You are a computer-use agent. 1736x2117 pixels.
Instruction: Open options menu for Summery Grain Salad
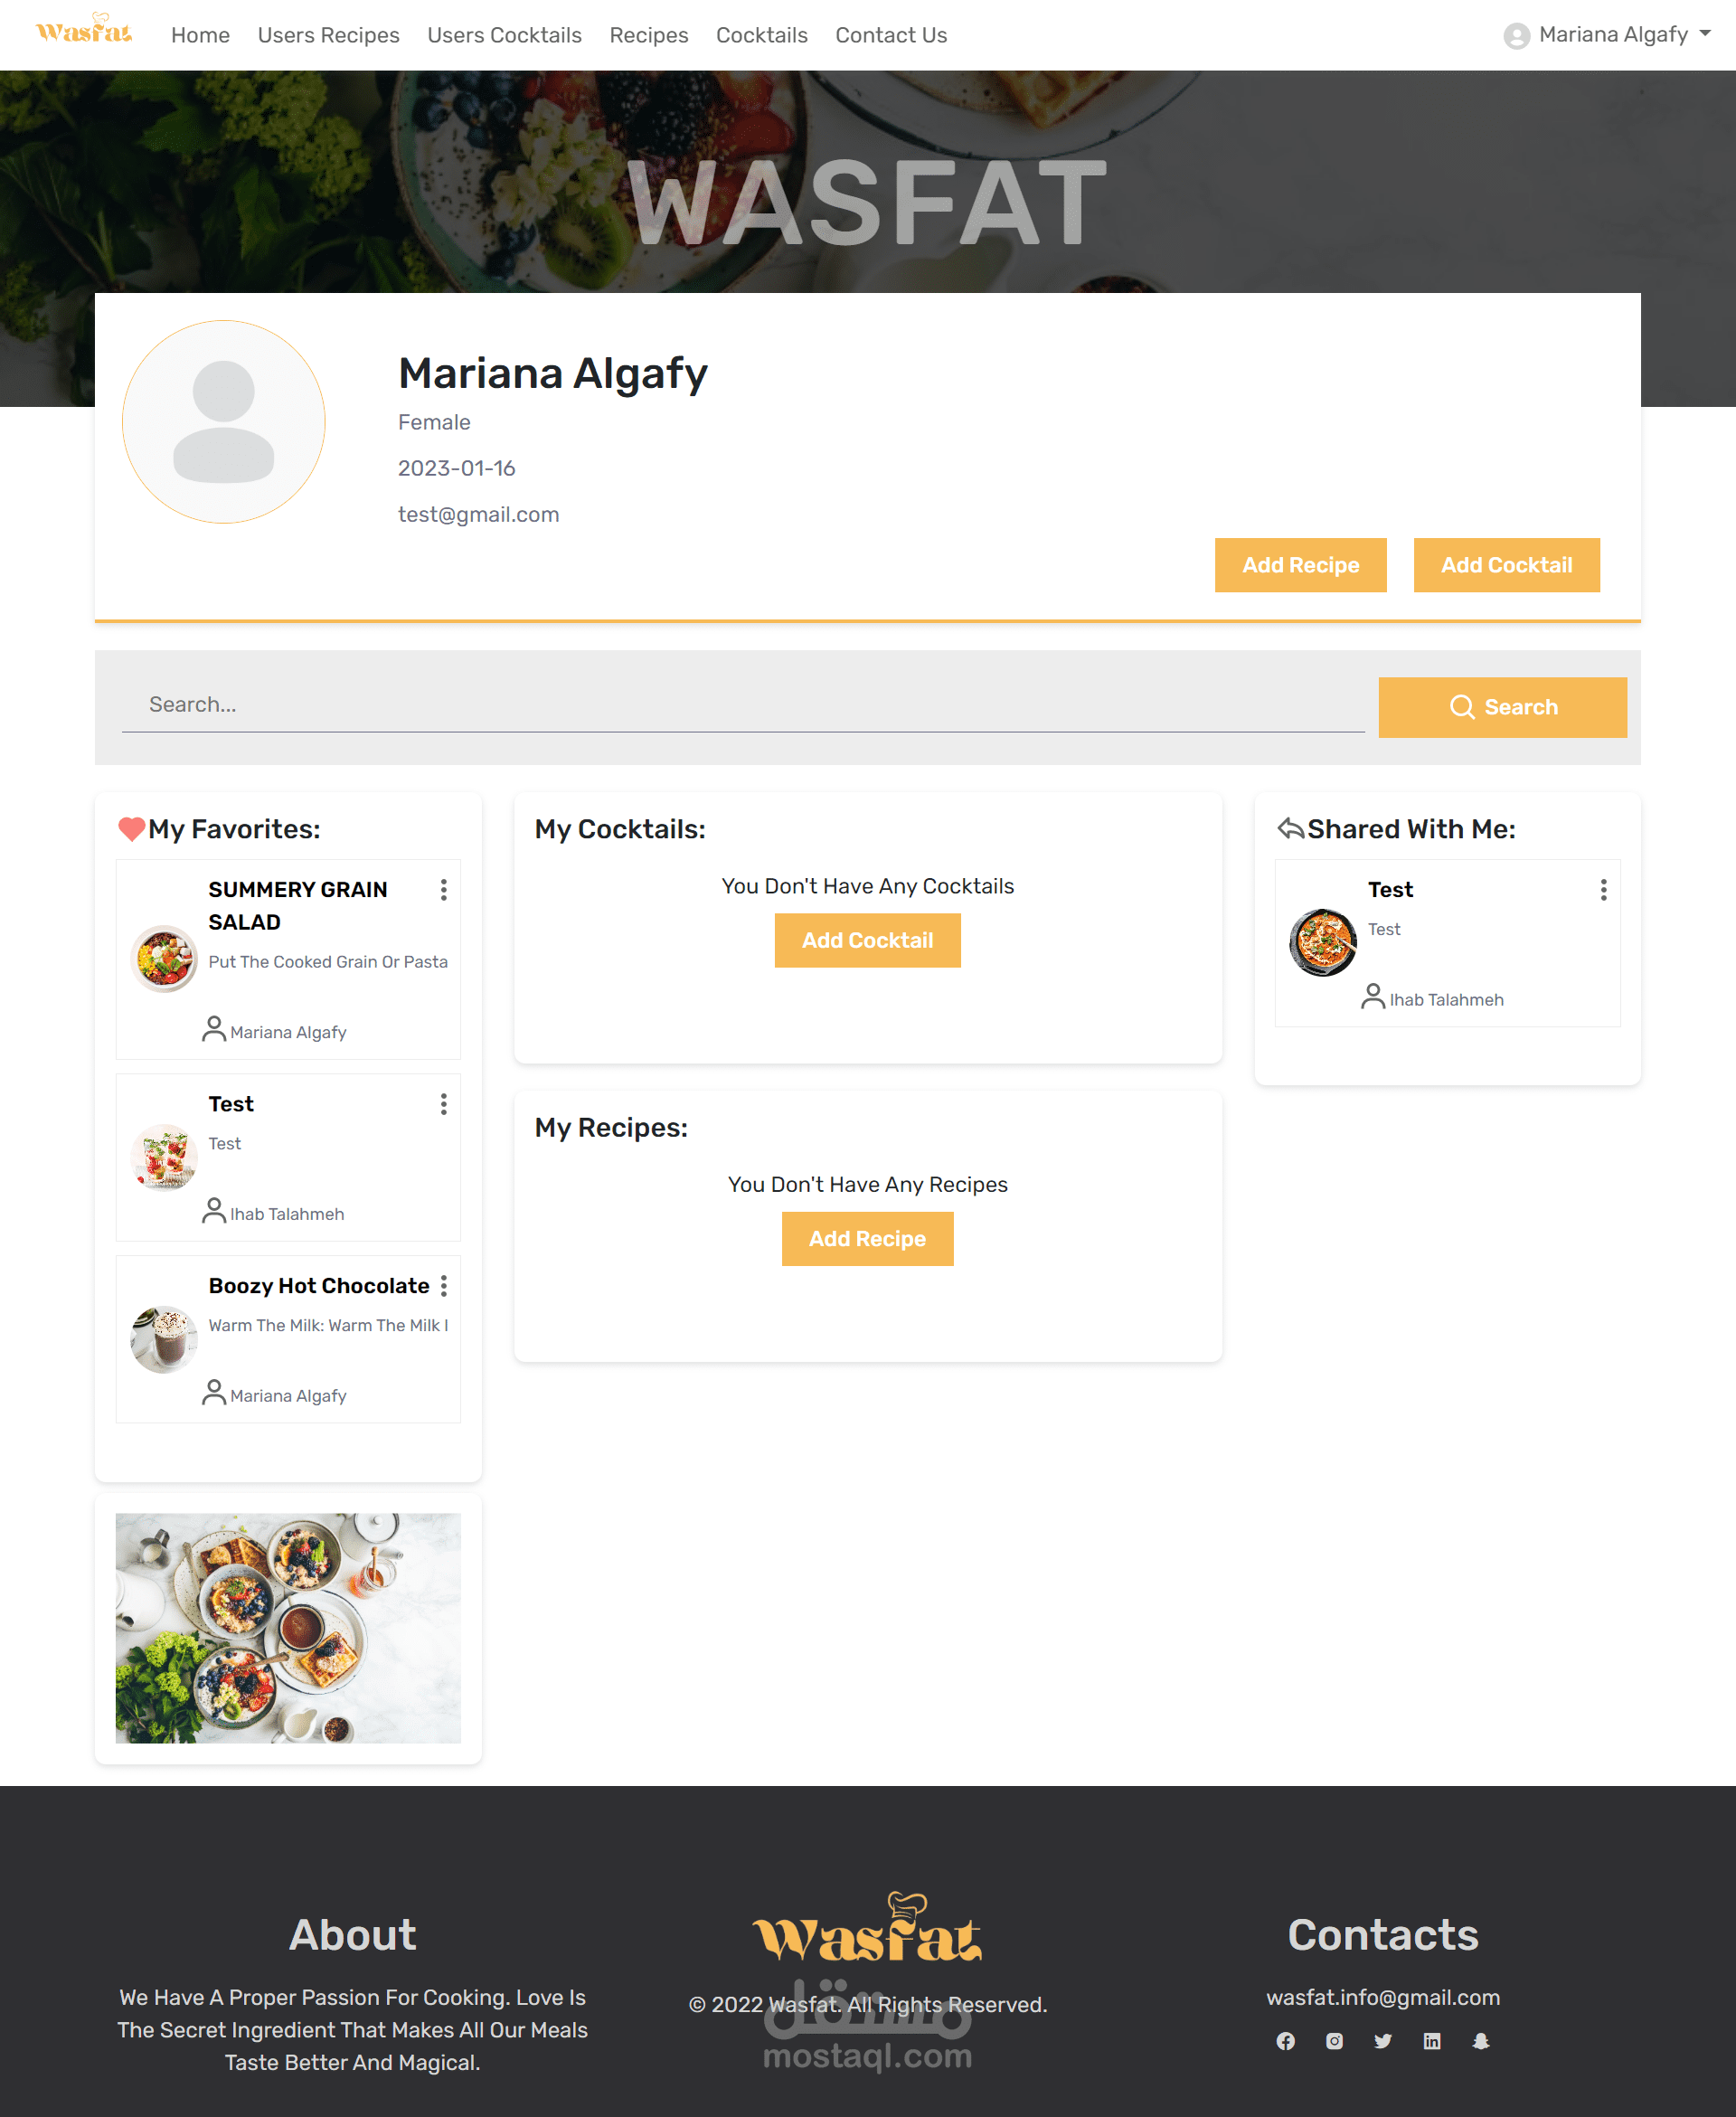click(444, 890)
